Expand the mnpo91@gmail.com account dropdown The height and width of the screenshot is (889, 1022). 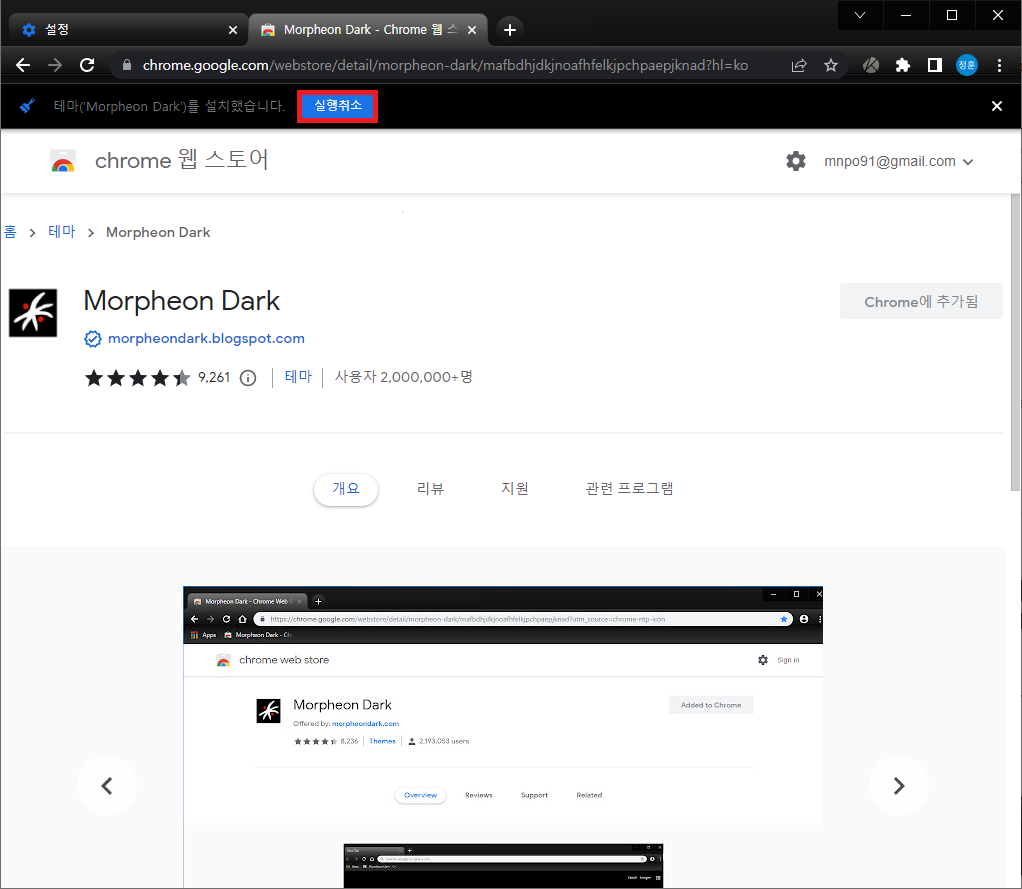(x=898, y=162)
